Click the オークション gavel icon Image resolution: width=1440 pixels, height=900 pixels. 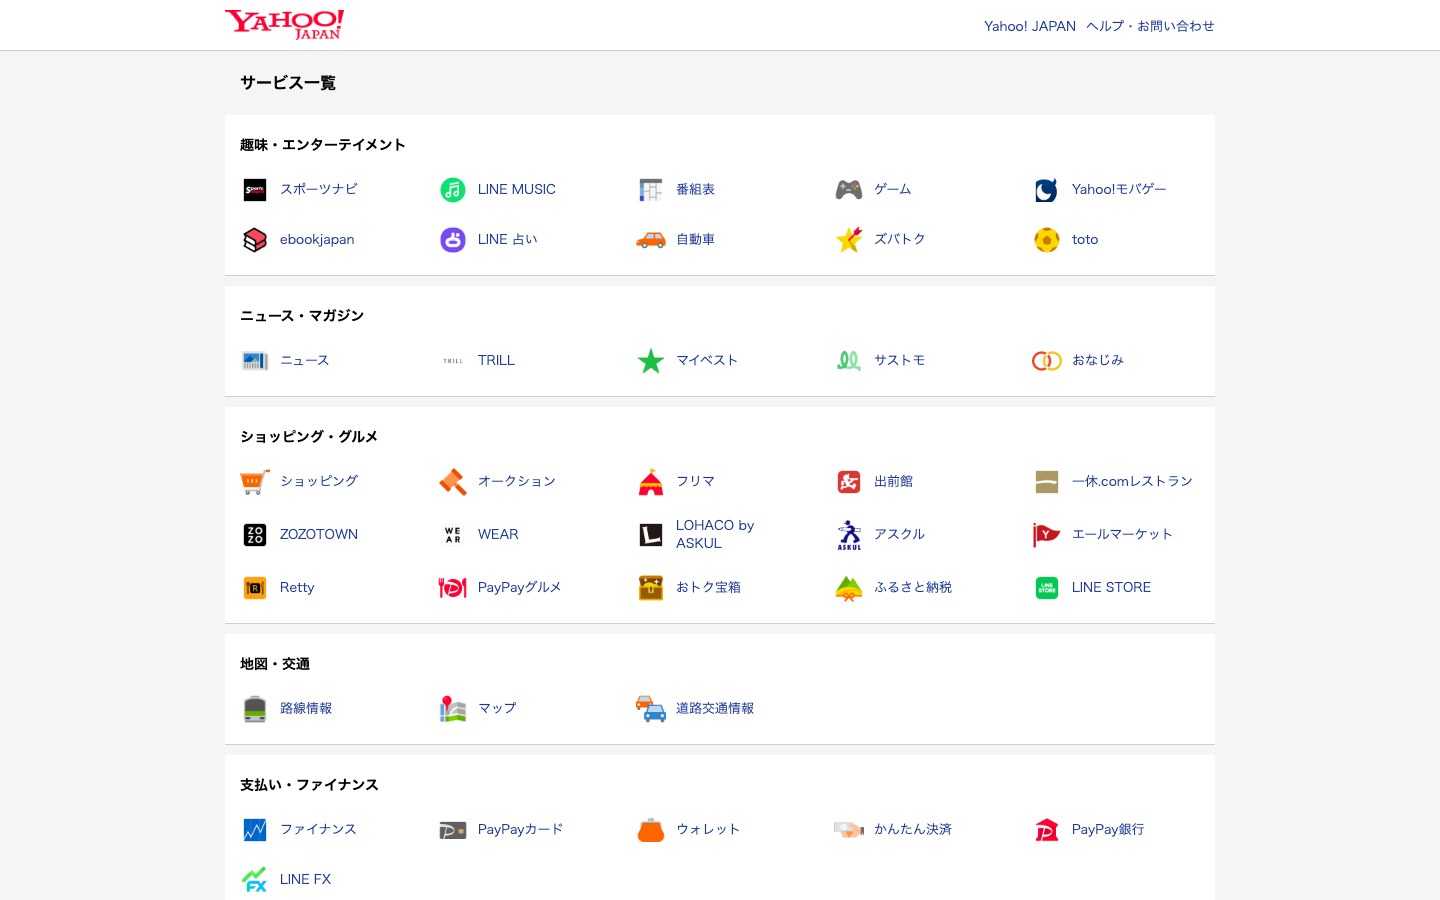pyautogui.click(x=453, y=482)
